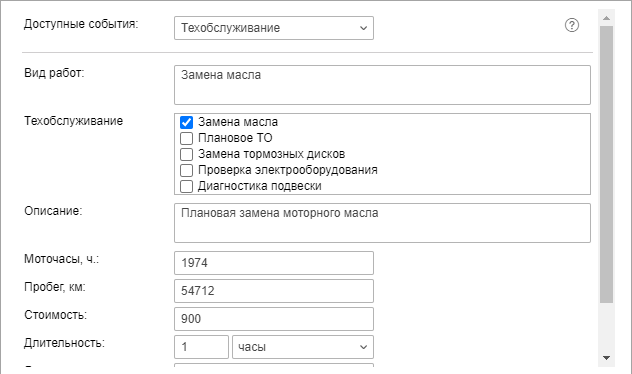Select the Стоимость field with 900
Screen dimensions: 632x374
pos(274,319)
